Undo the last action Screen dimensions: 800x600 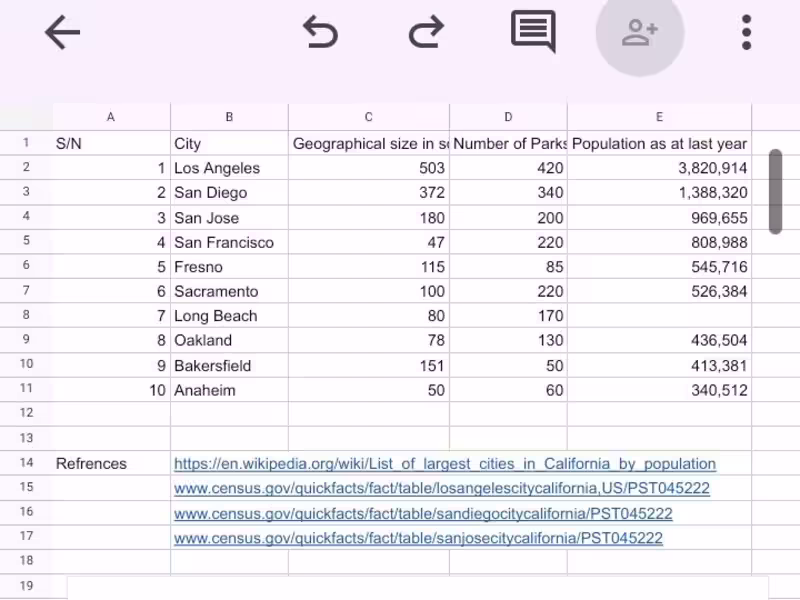click(x=320, y=33)
